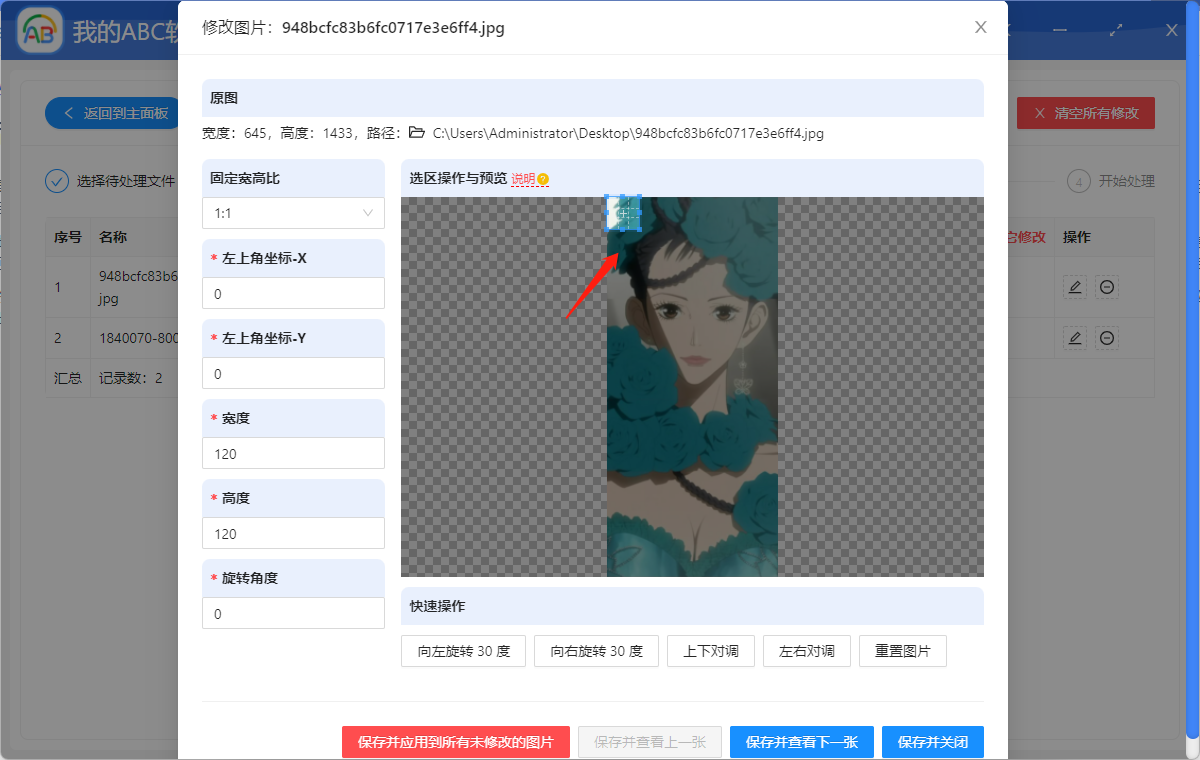Screen dimensions: 1200x760
Task: Click the 说明 help link
Action: [525, 180]
